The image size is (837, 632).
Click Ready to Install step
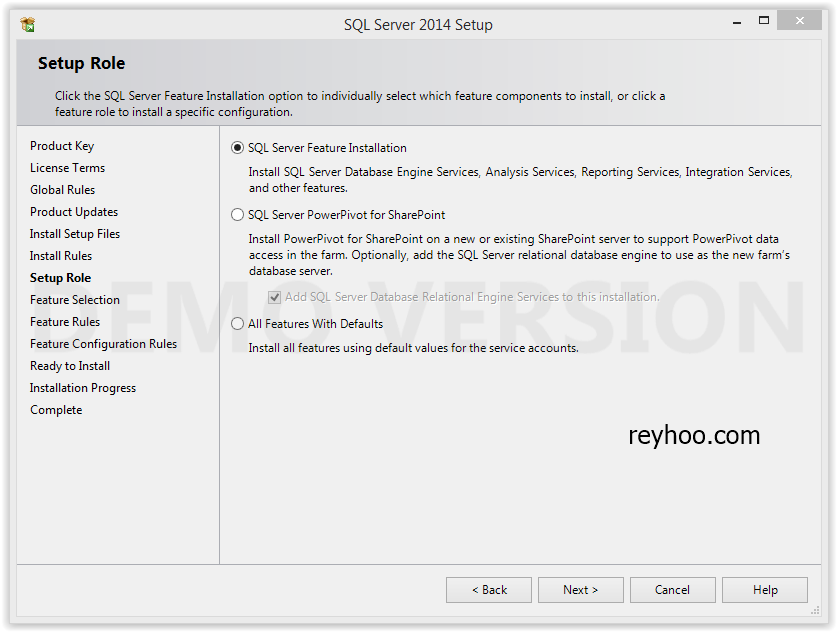pos(70,366)
